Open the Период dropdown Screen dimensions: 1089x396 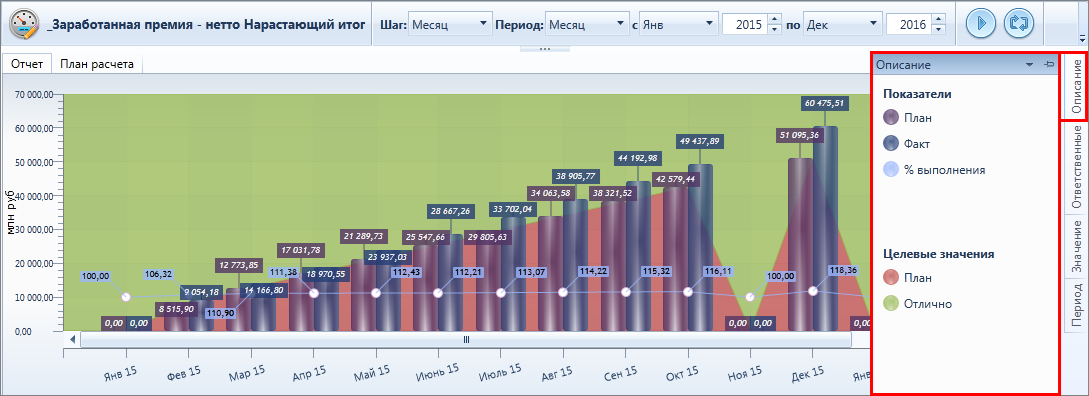click(x=587, y=24)
